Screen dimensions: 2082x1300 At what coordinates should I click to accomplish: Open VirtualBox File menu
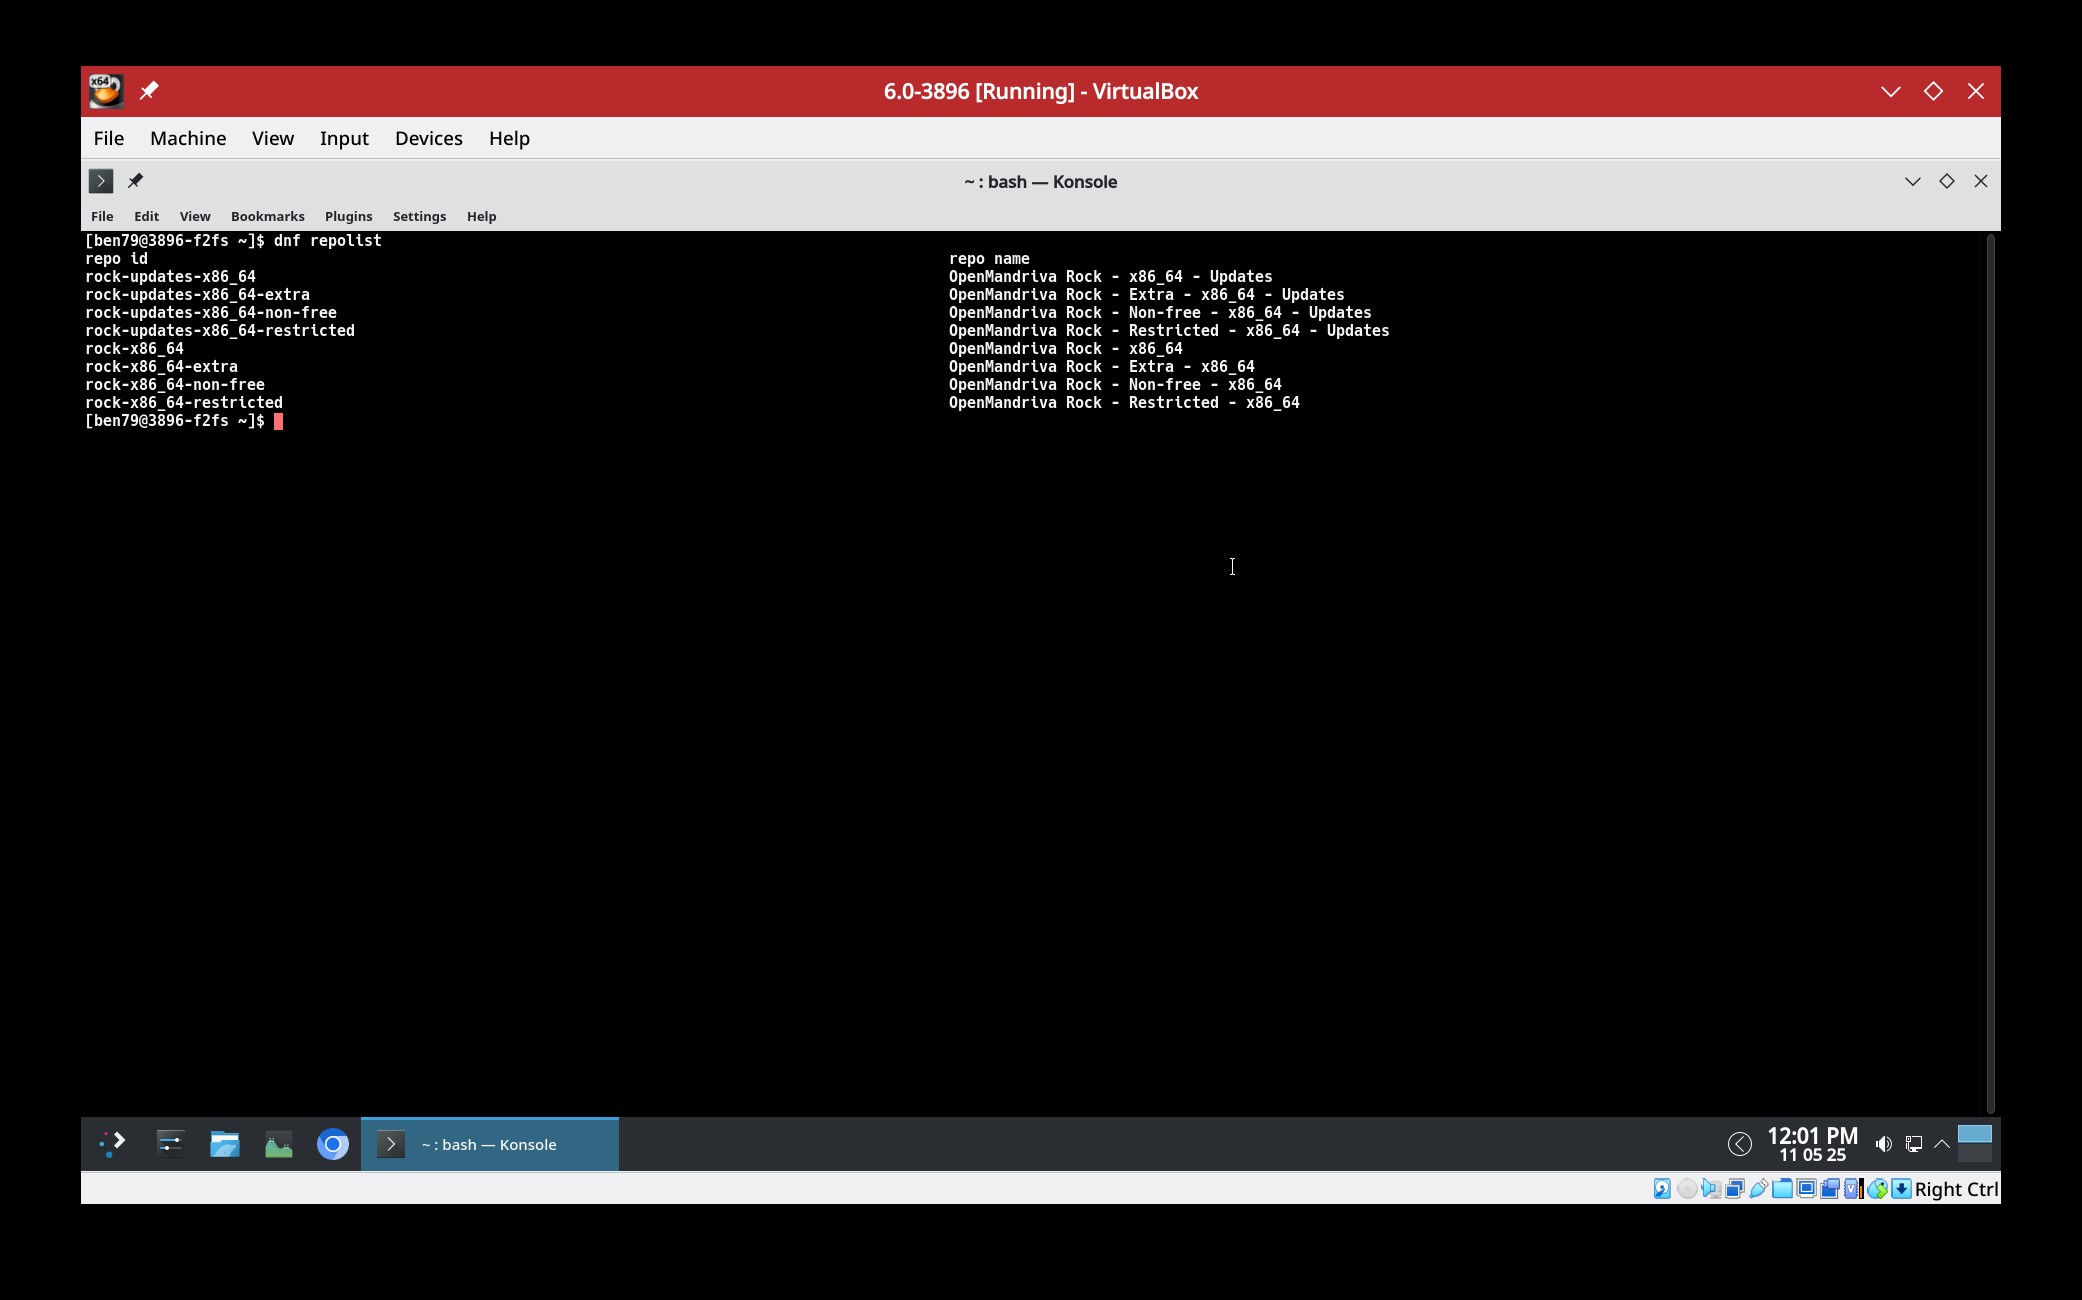[109, 138]
